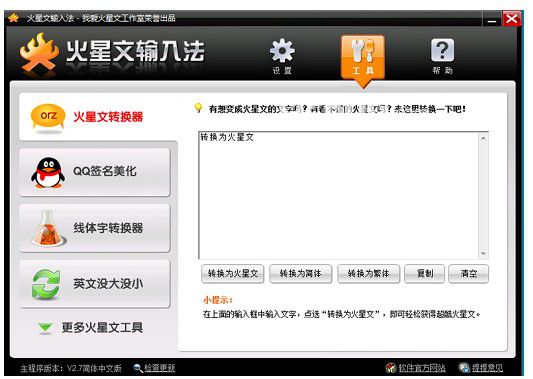The width and height of the screenshot is (533, 379).
Task: Click scrollbar up arrow in text box
Action: [x=483, y=138]
